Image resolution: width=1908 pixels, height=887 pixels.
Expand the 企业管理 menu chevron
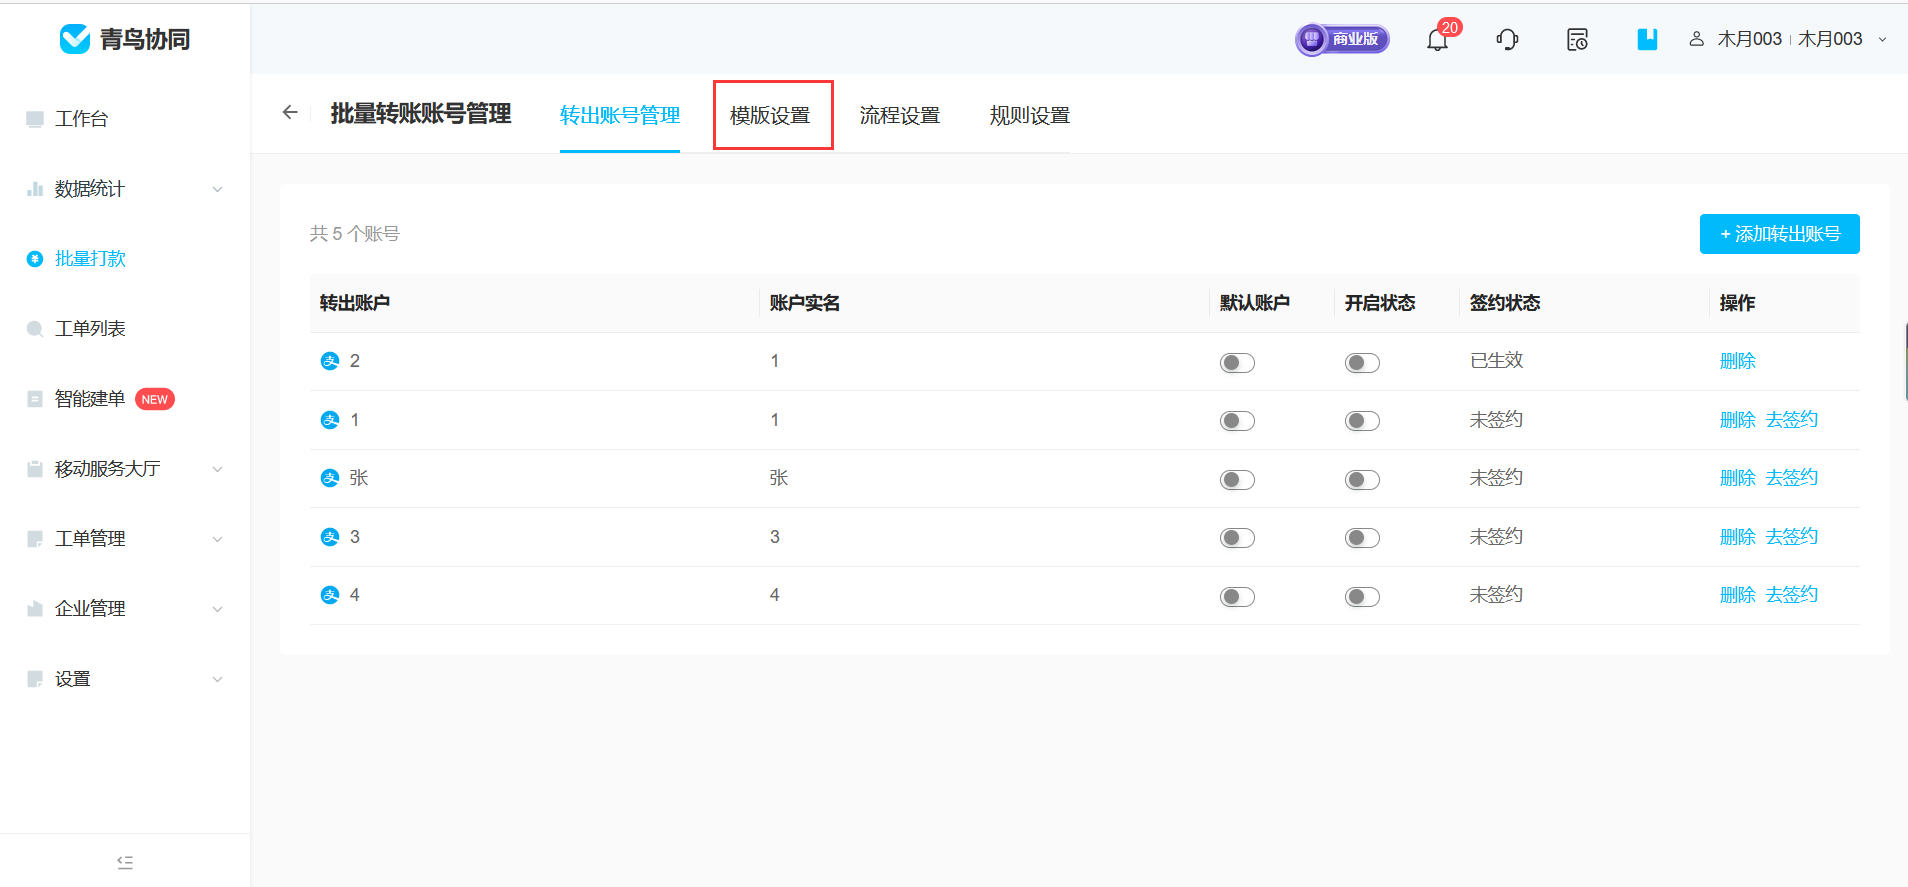point(217,609)
